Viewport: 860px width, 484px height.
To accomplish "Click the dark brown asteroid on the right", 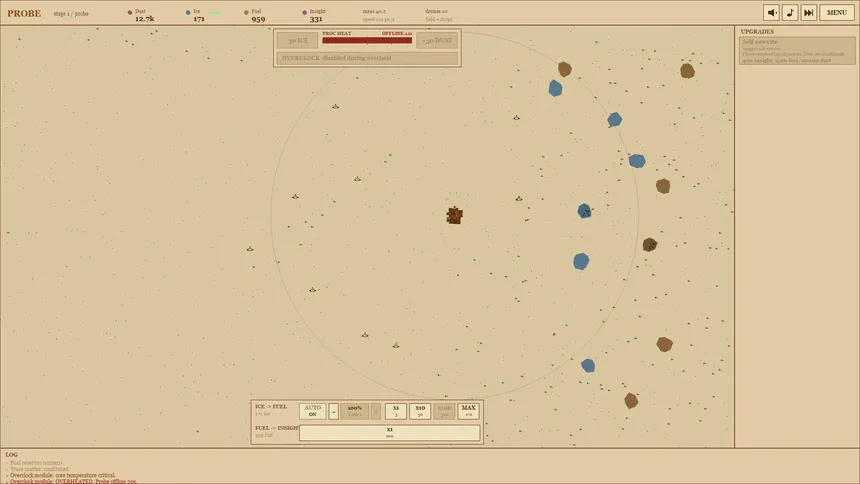I will pyautogui.click(x=650, y=245).
